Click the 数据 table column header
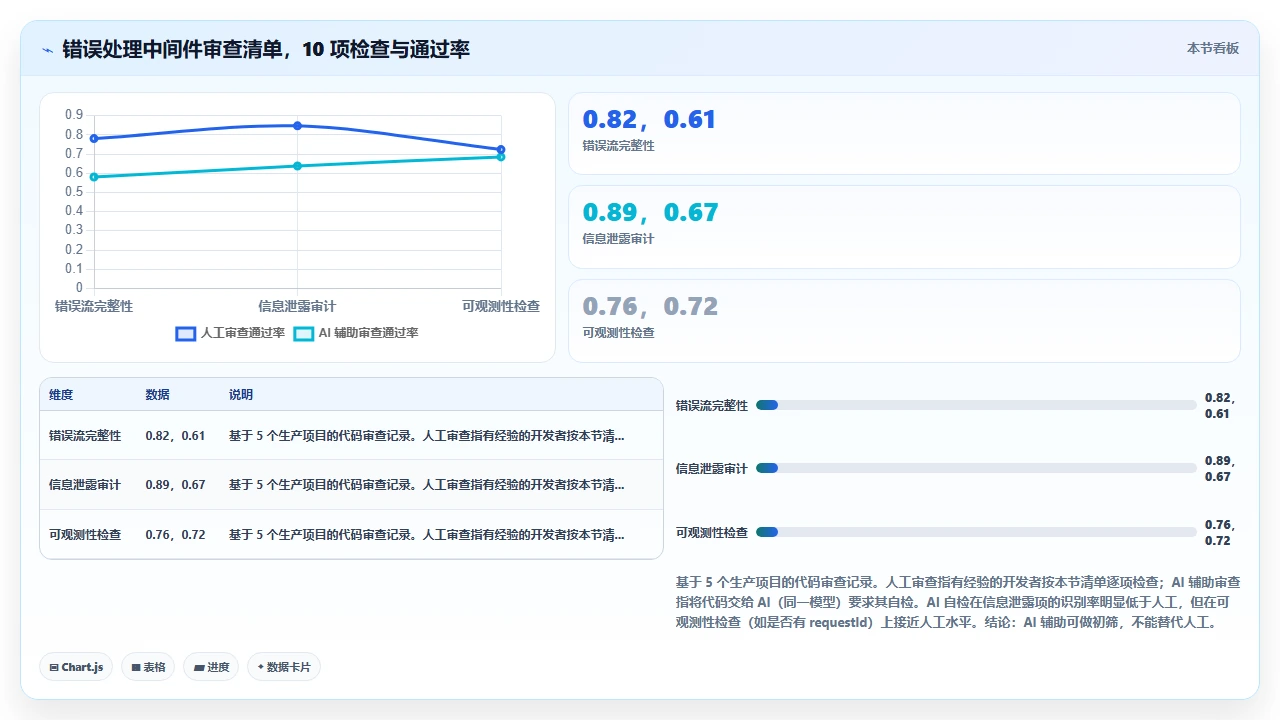Viewport: 1280px width, 720px height. [157, 395]
